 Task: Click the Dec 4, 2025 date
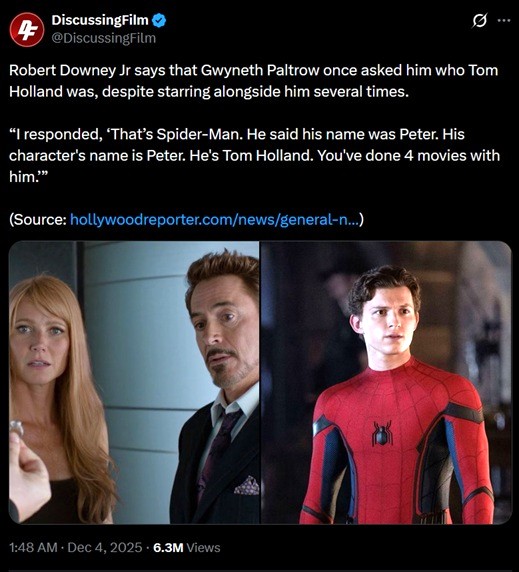pyautogui.click(x=105, y=547)
